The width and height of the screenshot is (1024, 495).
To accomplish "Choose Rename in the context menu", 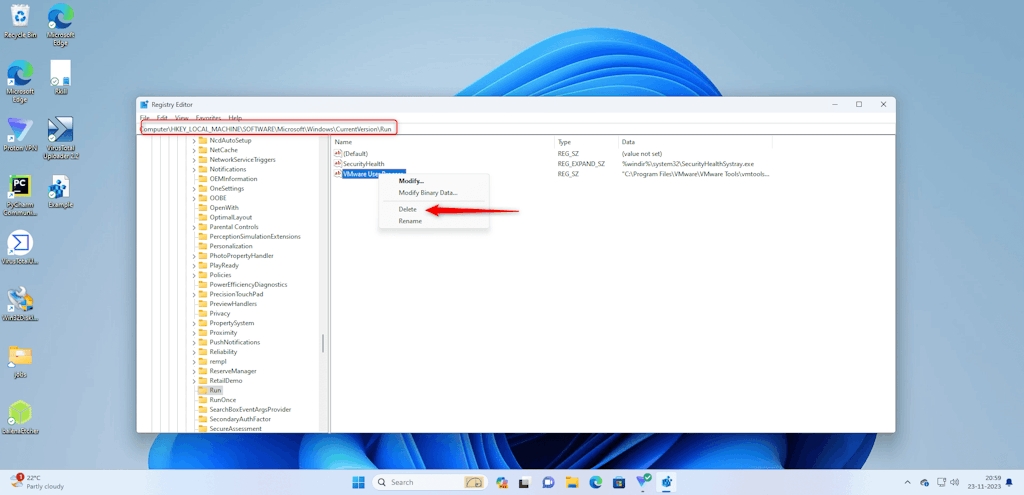I will (x=410, y=221).
